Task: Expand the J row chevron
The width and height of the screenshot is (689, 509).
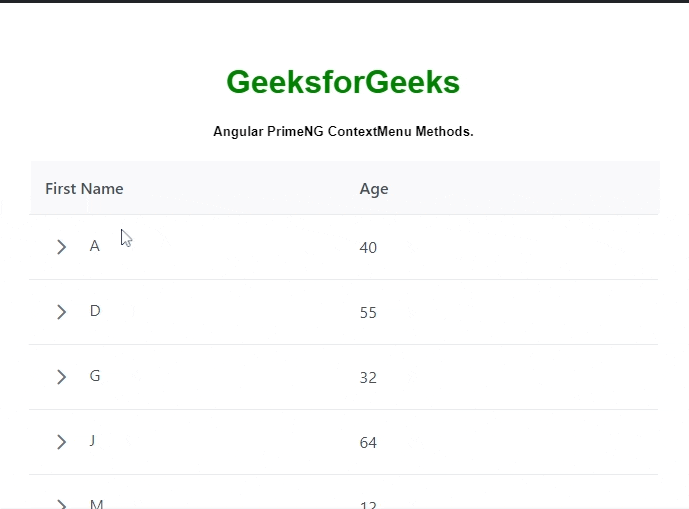Action: [61, 442]
